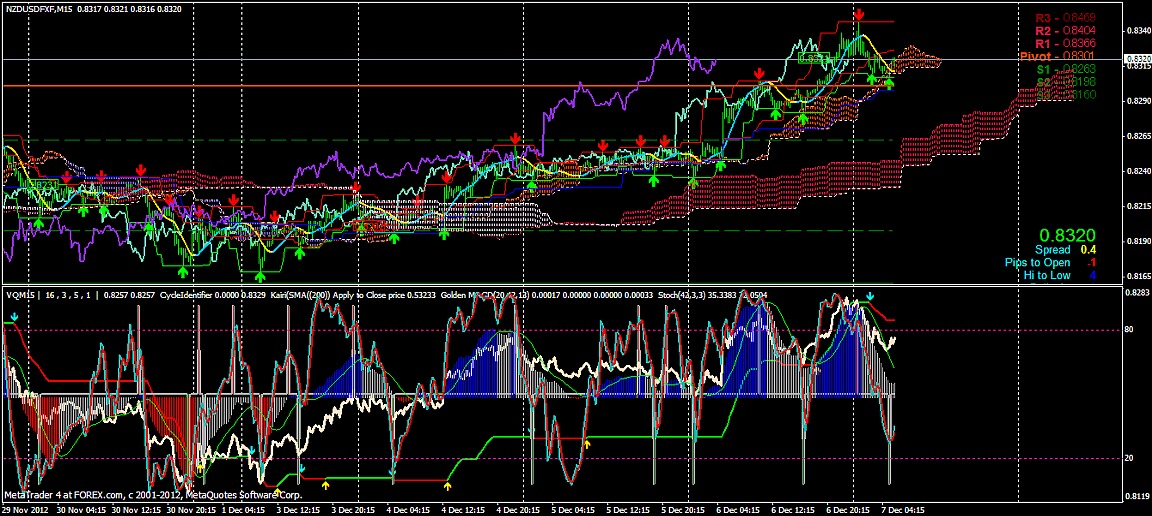Viewport: 1152px width, 516px height.
Task: Click the rightmost green buy arrow on price chart
Action: (889, 83)
